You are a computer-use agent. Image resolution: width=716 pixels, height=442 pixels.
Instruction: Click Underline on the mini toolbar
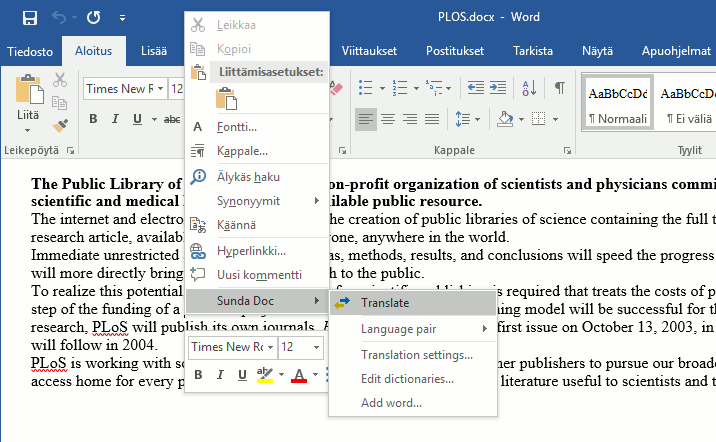pyautogui.click(x=242, y=375)
